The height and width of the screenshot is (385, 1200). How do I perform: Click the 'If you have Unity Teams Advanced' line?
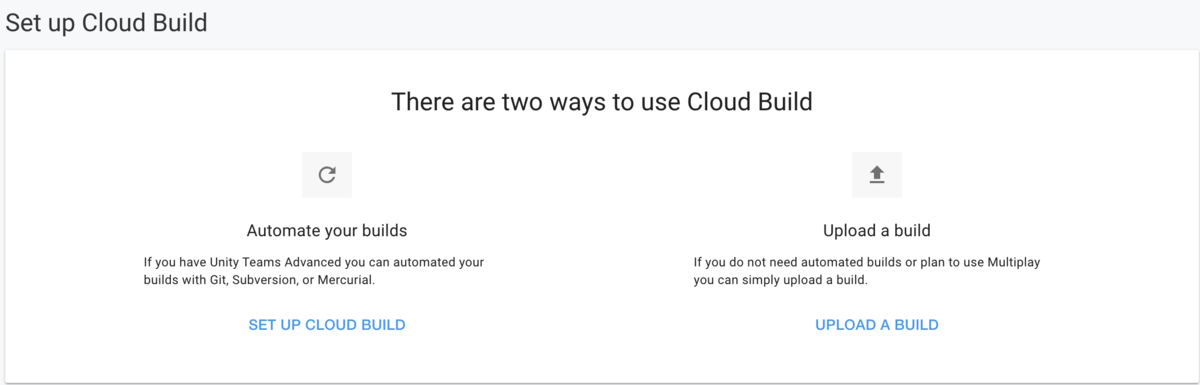click(314, 262)
